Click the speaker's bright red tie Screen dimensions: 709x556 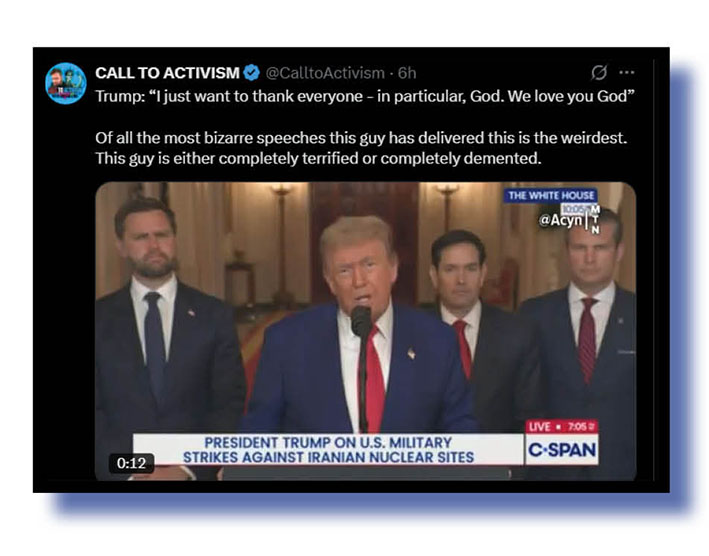pos(374,382)
